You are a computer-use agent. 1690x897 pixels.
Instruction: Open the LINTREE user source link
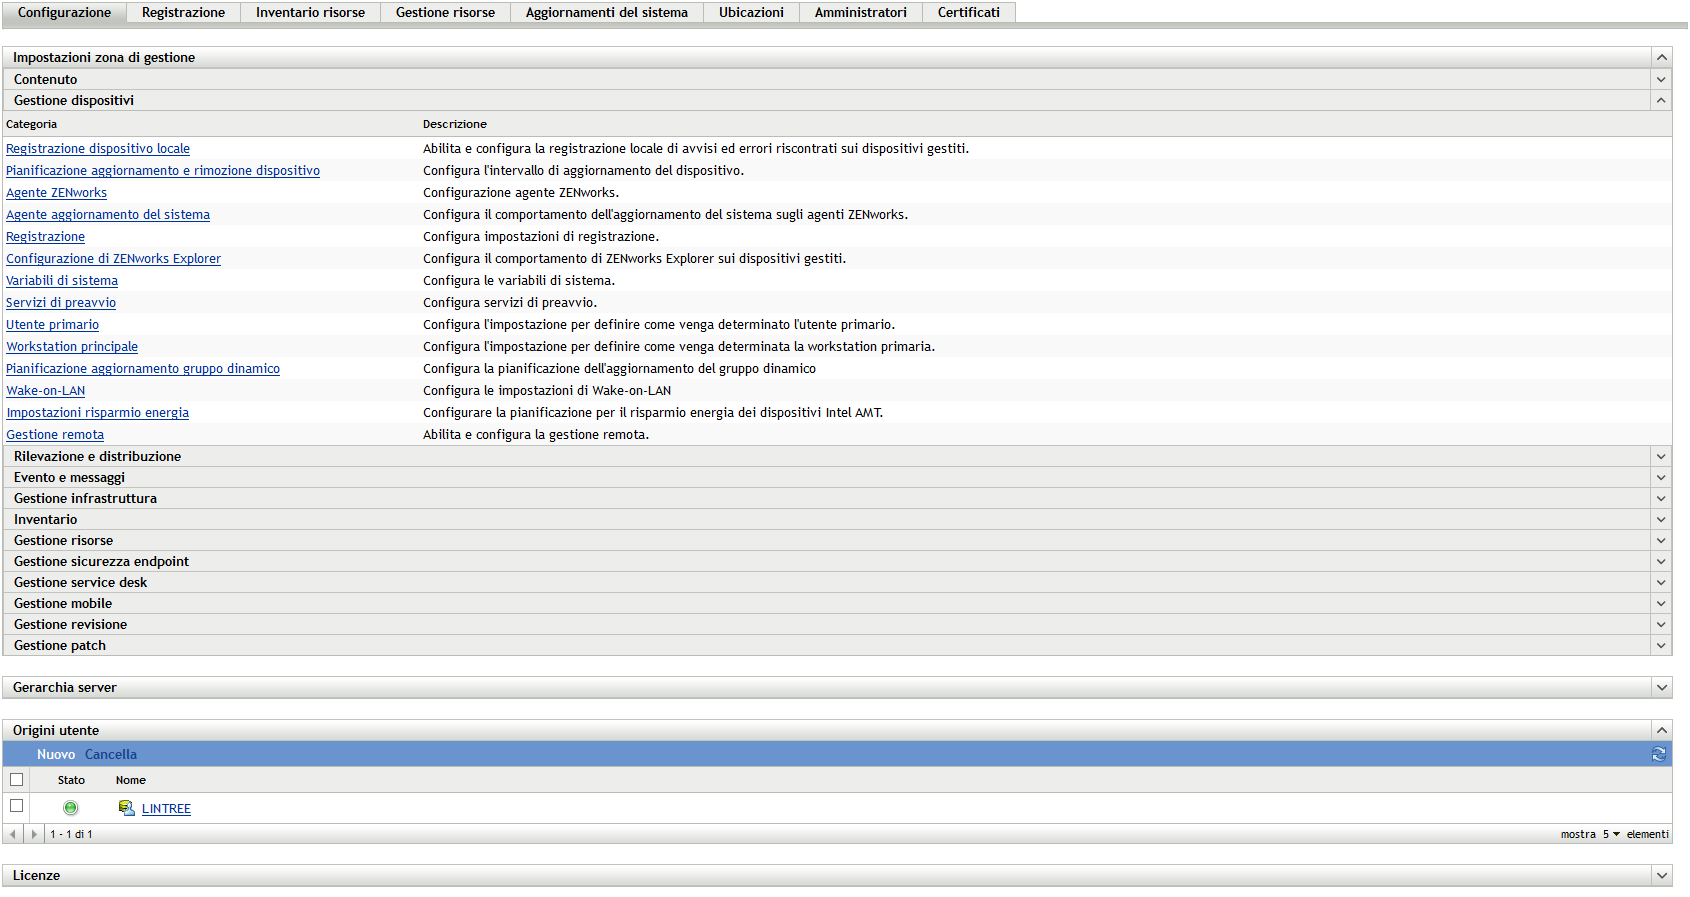(x=166, y=809)
